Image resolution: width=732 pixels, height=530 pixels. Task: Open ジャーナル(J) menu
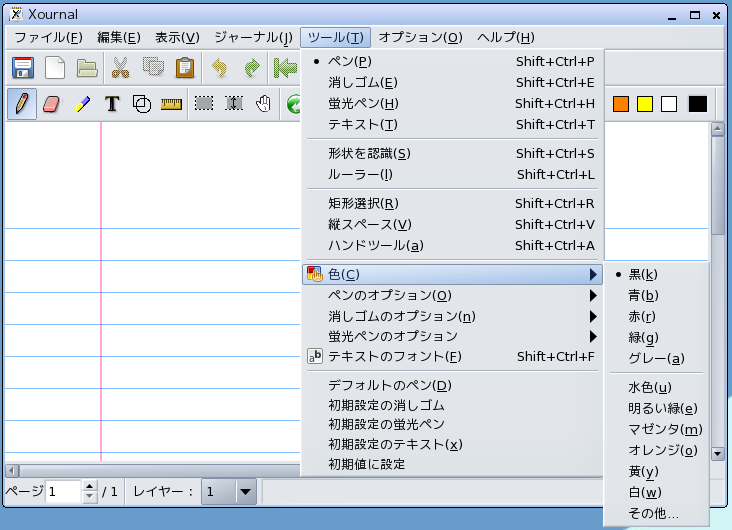[x=253, y=37]
